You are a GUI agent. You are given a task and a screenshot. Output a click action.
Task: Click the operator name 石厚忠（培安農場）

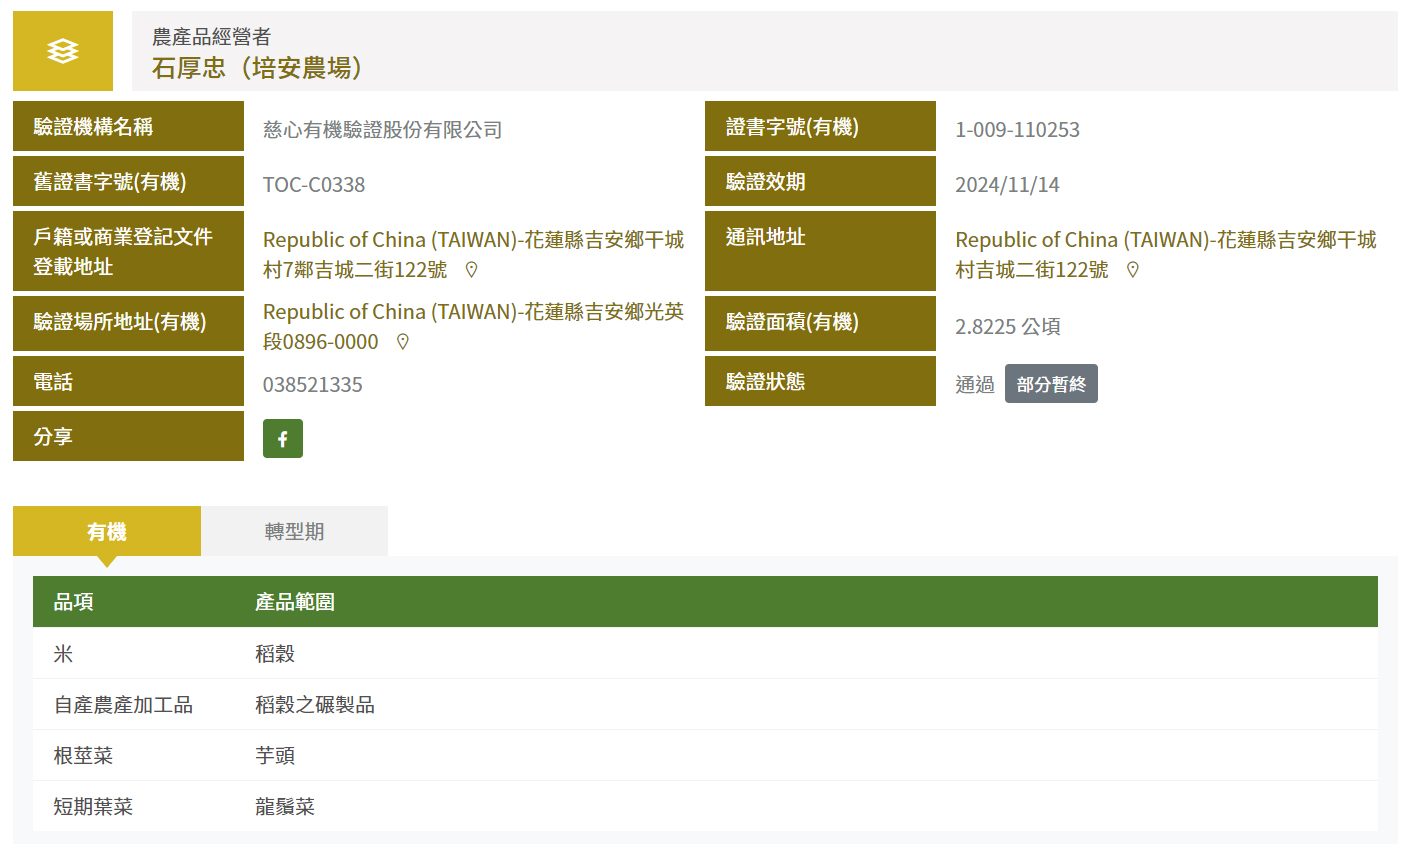257,68
